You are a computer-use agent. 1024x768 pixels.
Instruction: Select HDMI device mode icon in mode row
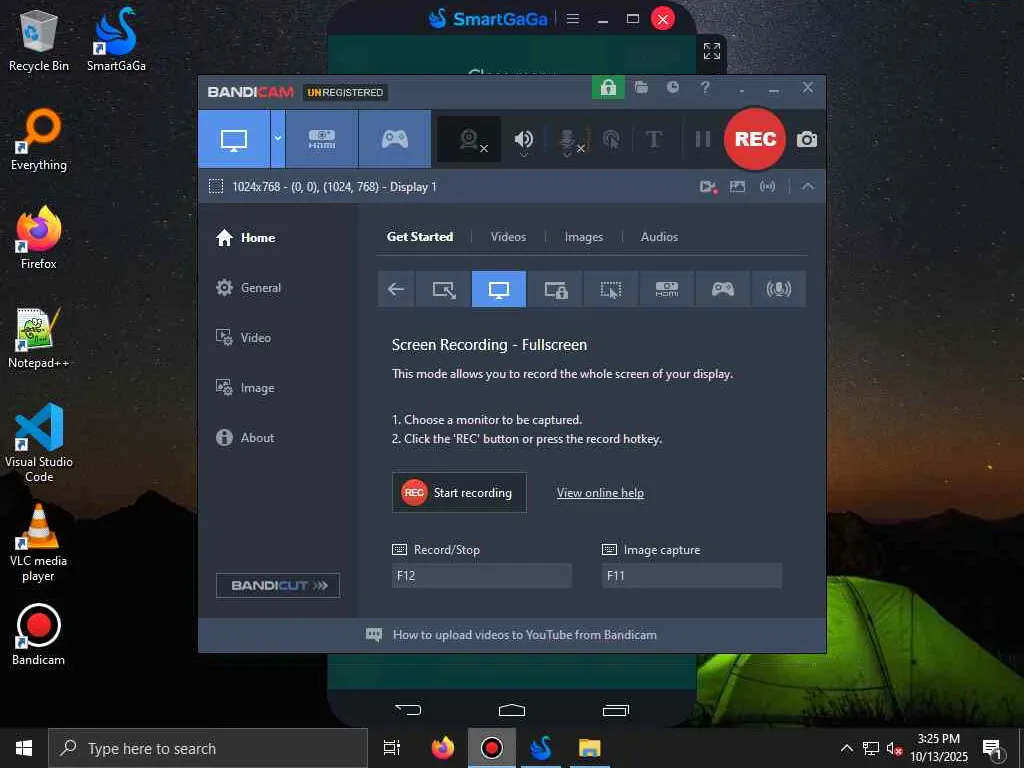click(666, 289)
